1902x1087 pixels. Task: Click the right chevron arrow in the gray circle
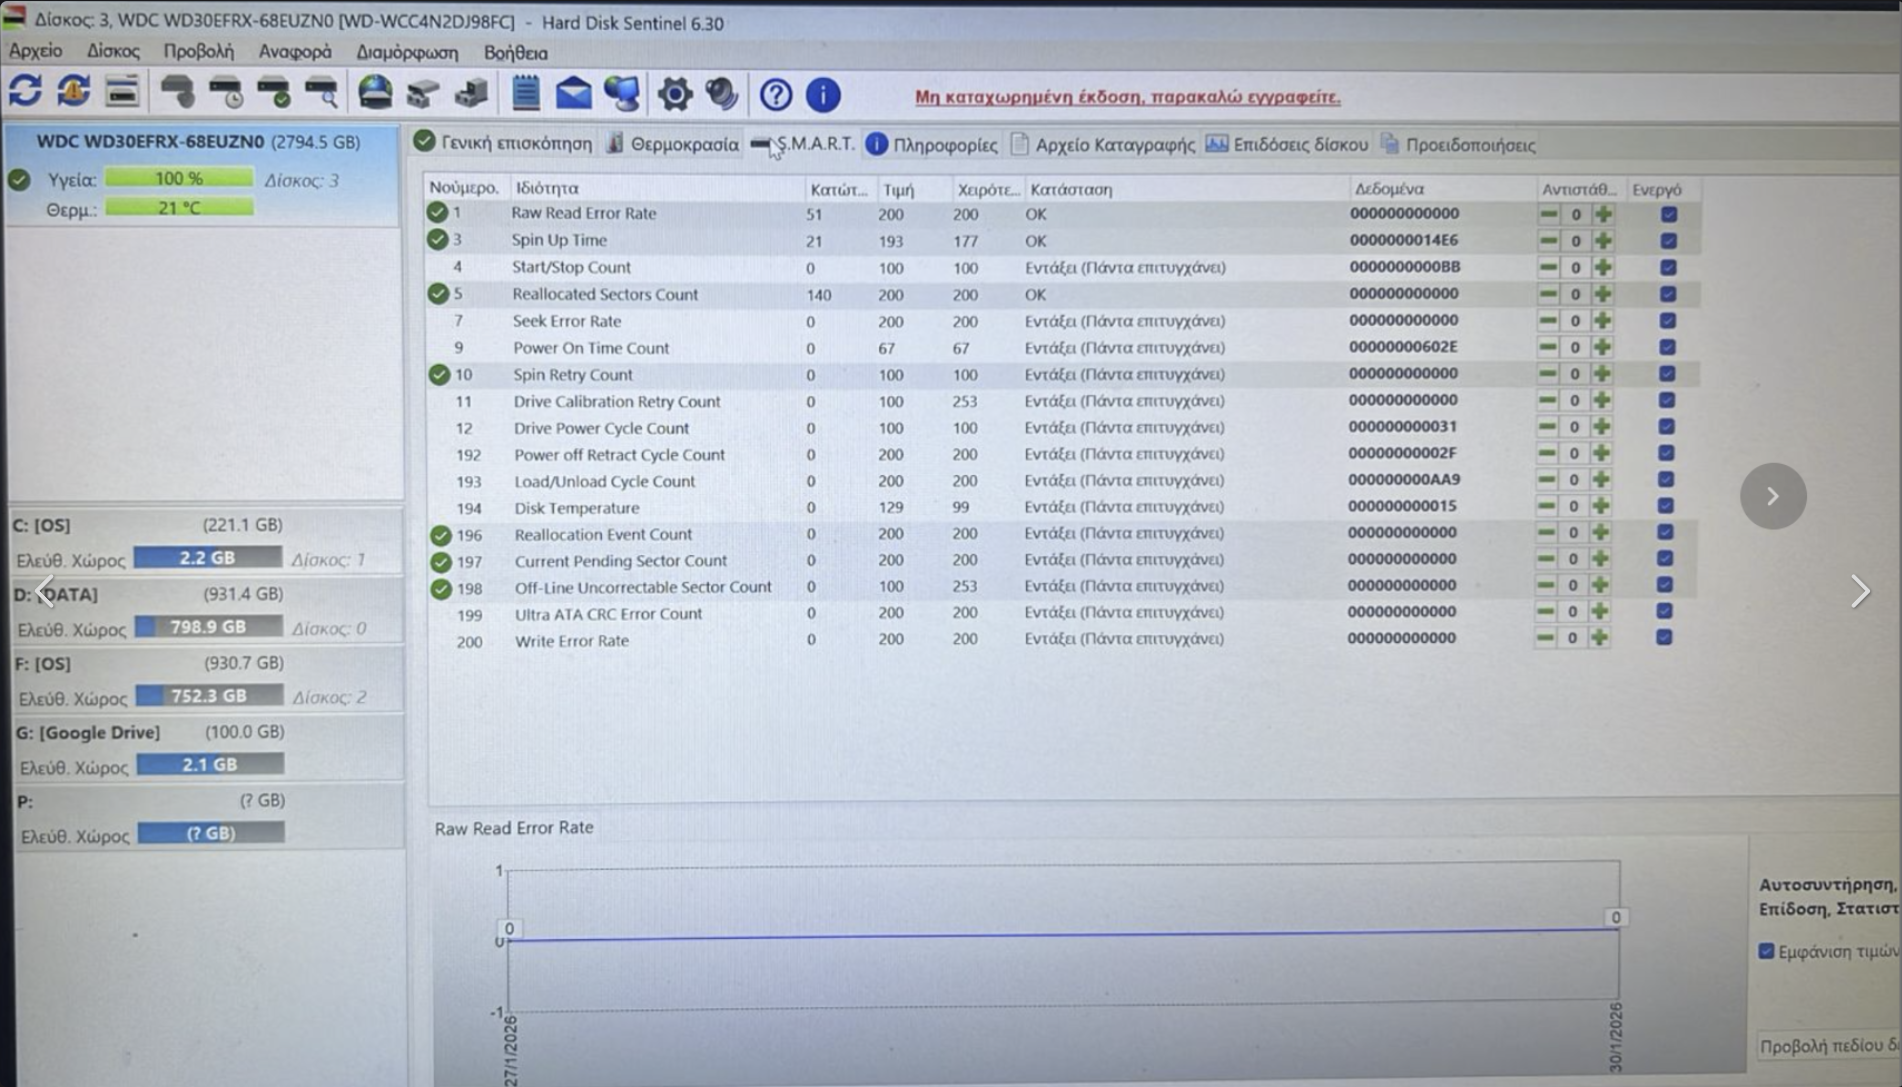1772,496
